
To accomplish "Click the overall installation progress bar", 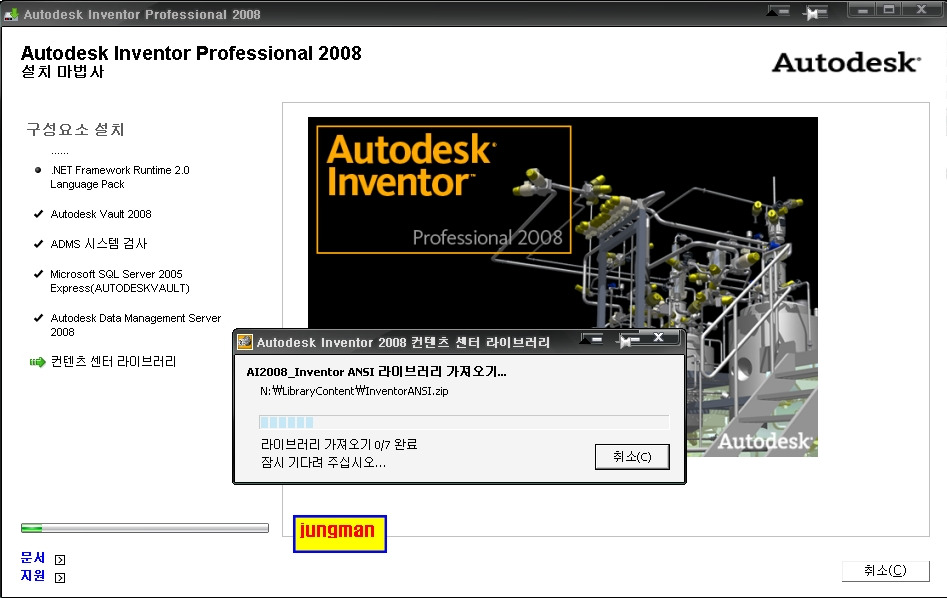I will point(145,529).
